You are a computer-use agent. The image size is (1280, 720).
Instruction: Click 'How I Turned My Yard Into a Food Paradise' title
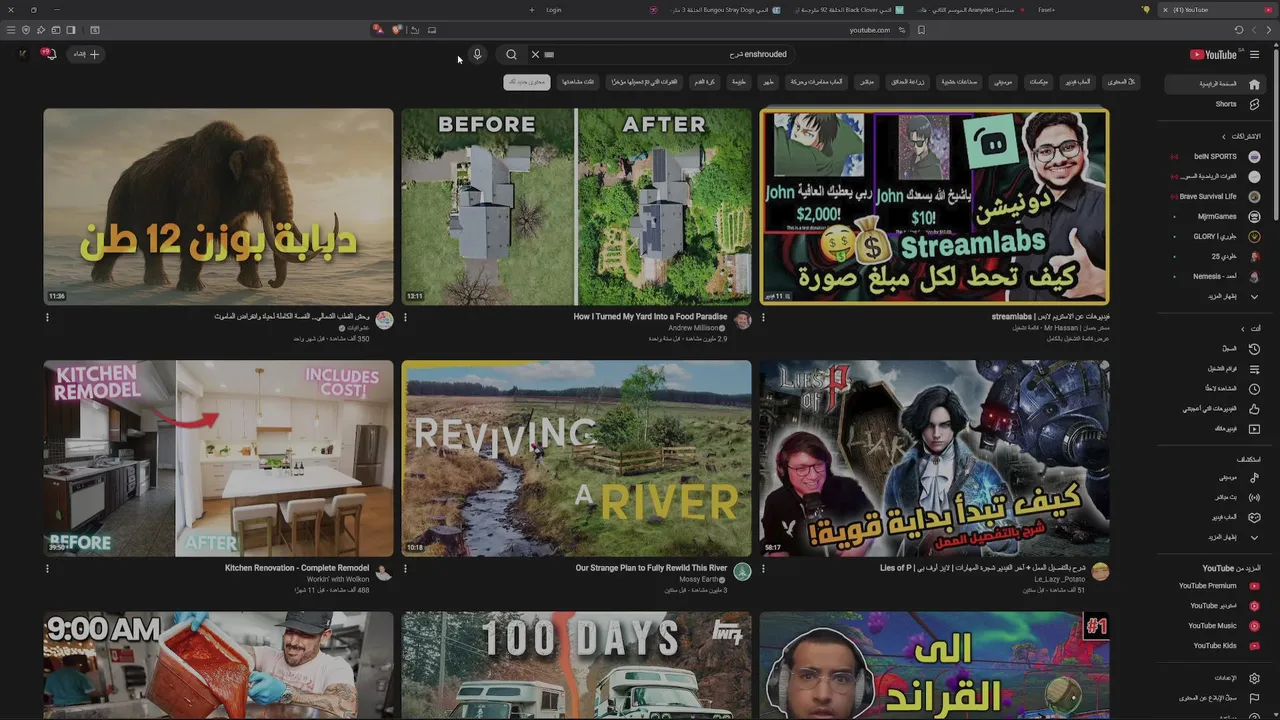(x=650, y=316)
